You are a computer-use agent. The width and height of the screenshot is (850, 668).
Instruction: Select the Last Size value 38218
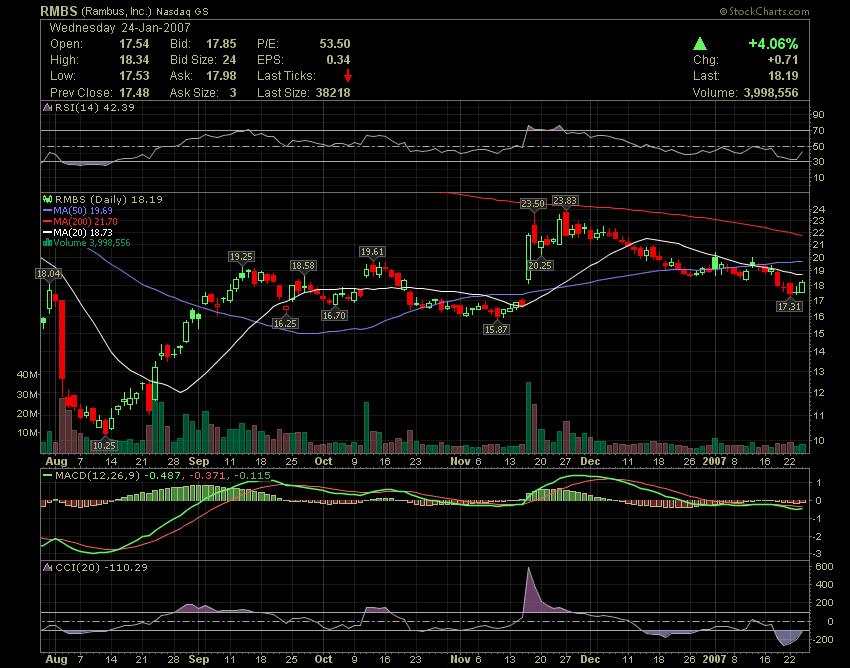click(333, 93)
